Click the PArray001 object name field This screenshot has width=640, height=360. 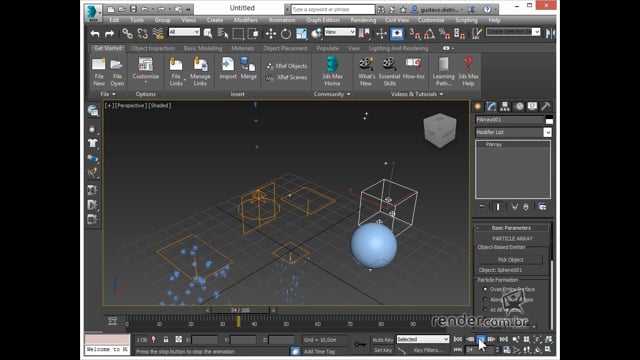tap(509, 120)
